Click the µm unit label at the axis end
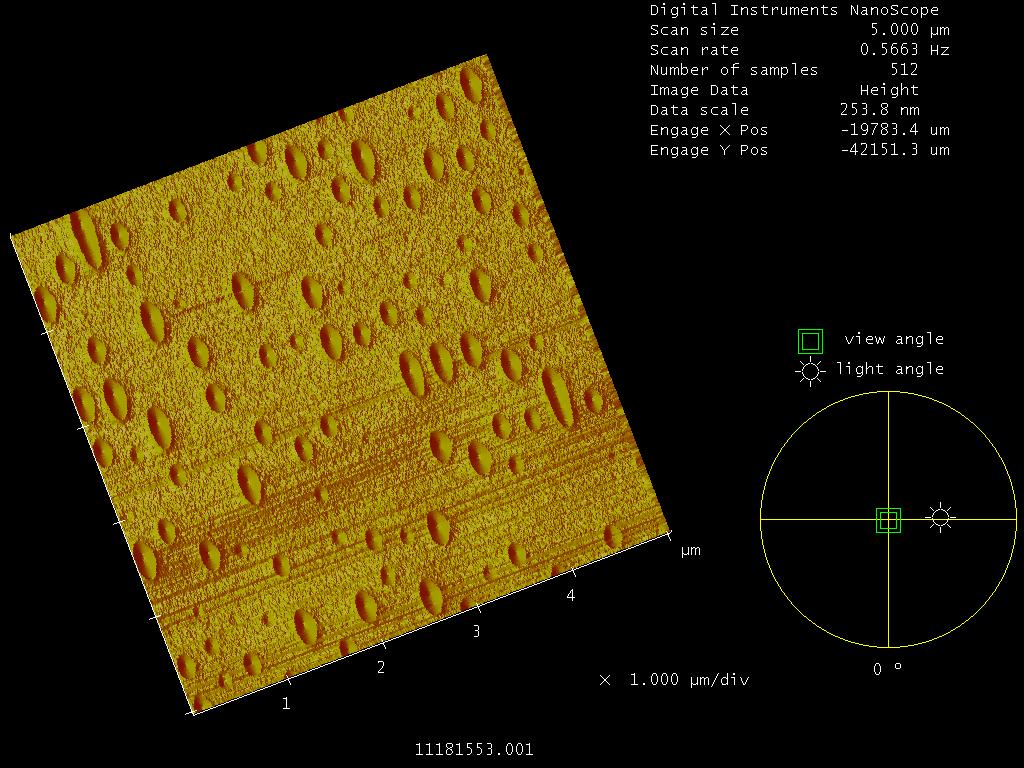This screenshot has height=768, width=1024. tap(690, 550)
